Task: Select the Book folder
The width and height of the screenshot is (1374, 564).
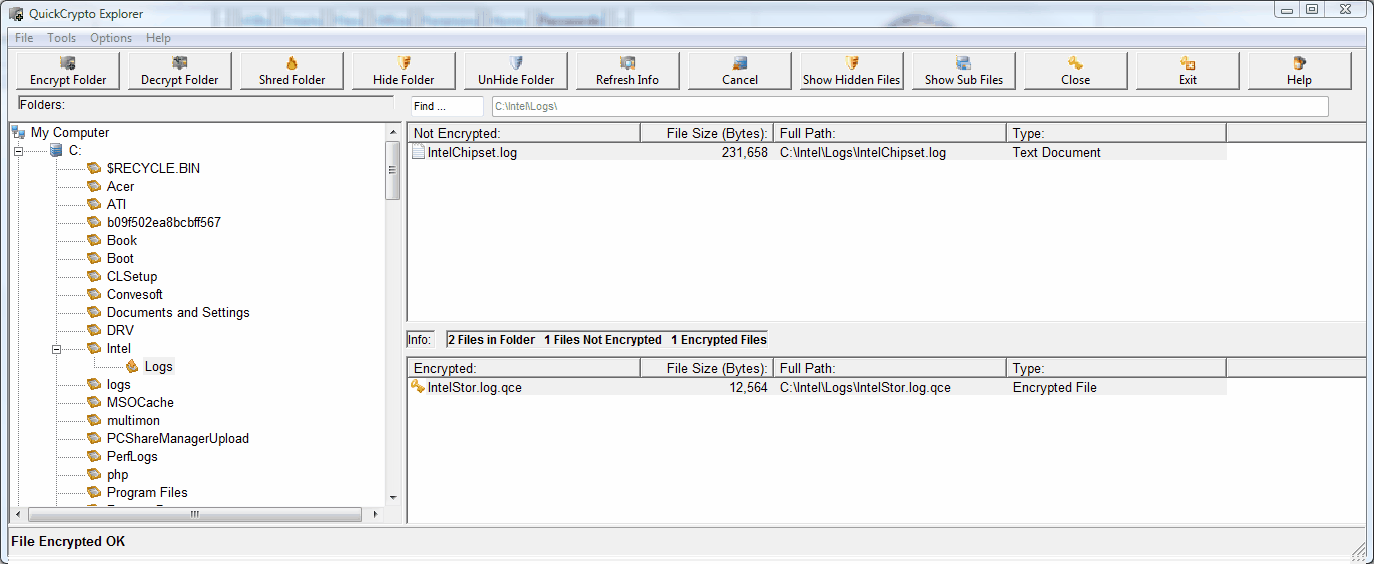Action: coord(122,240)
